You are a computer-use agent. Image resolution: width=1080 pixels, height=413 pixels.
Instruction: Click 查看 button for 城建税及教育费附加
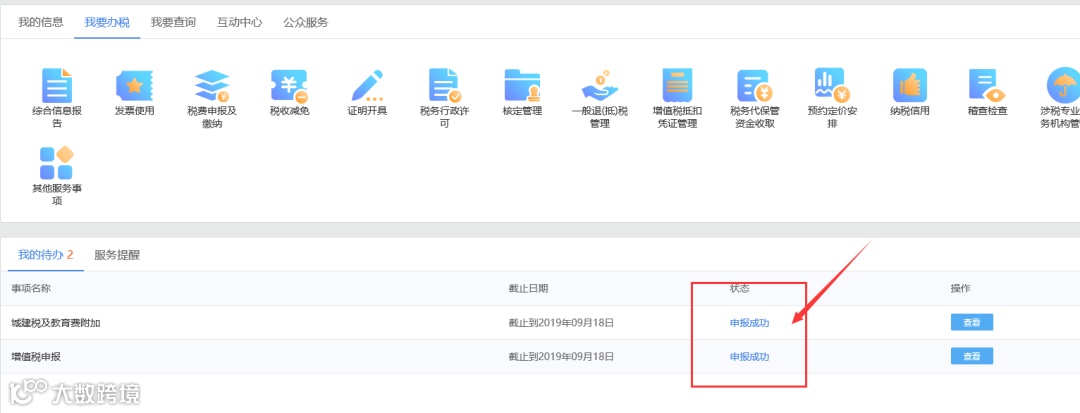click(972, 322)
